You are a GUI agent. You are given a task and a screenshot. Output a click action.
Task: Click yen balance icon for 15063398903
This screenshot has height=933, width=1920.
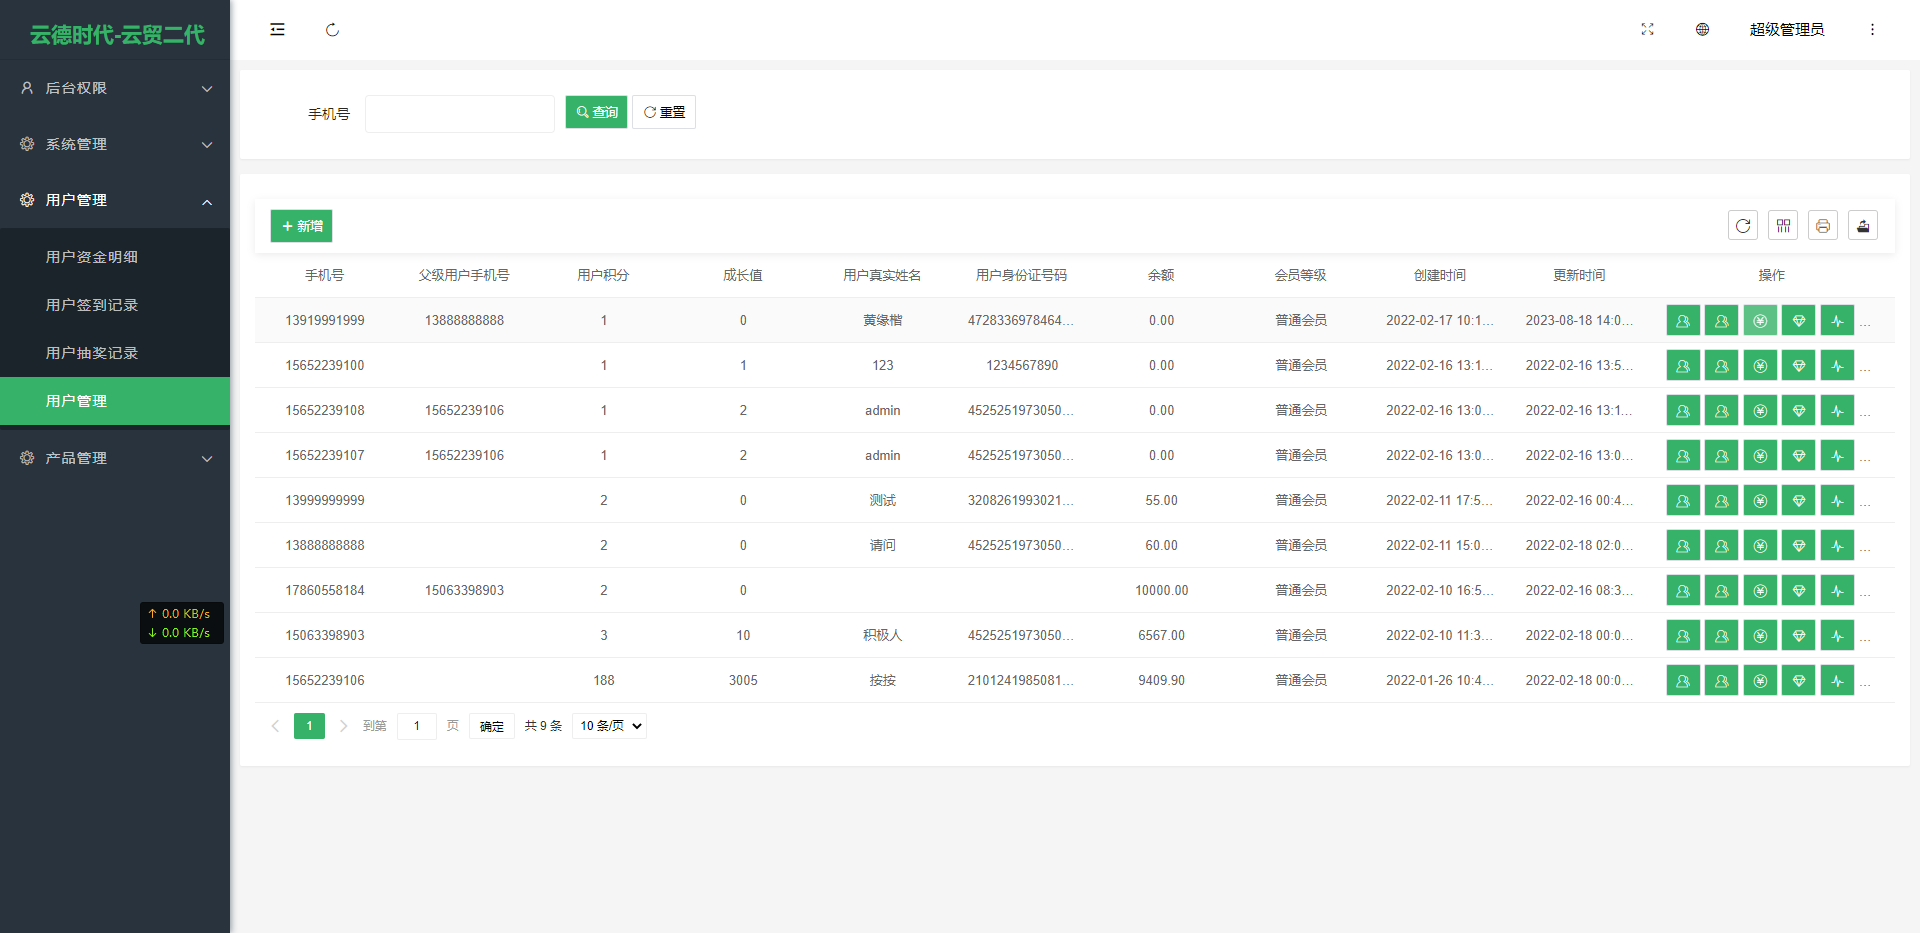point(1760,636)
